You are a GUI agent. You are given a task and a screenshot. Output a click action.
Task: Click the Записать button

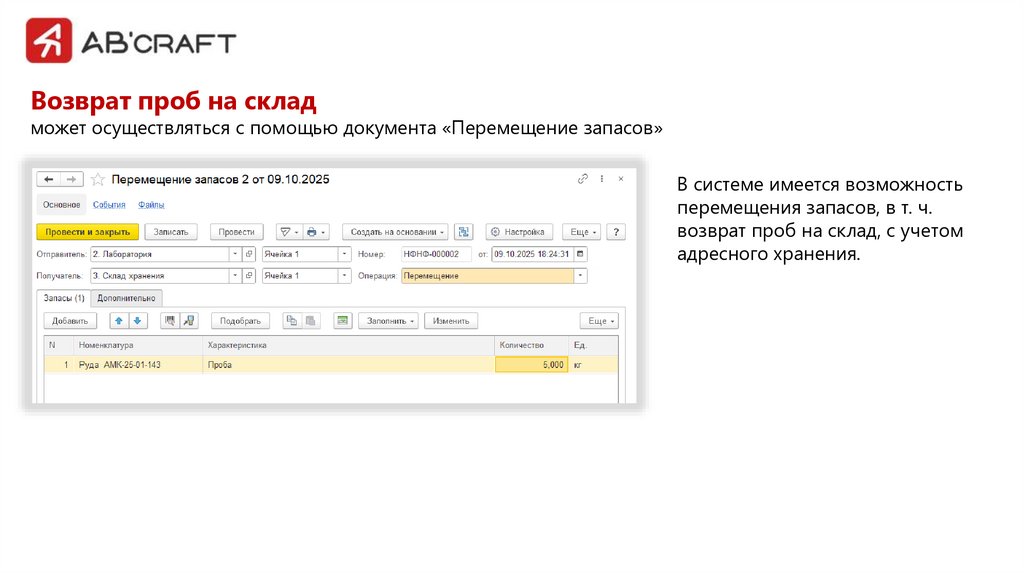coord(170,232)
